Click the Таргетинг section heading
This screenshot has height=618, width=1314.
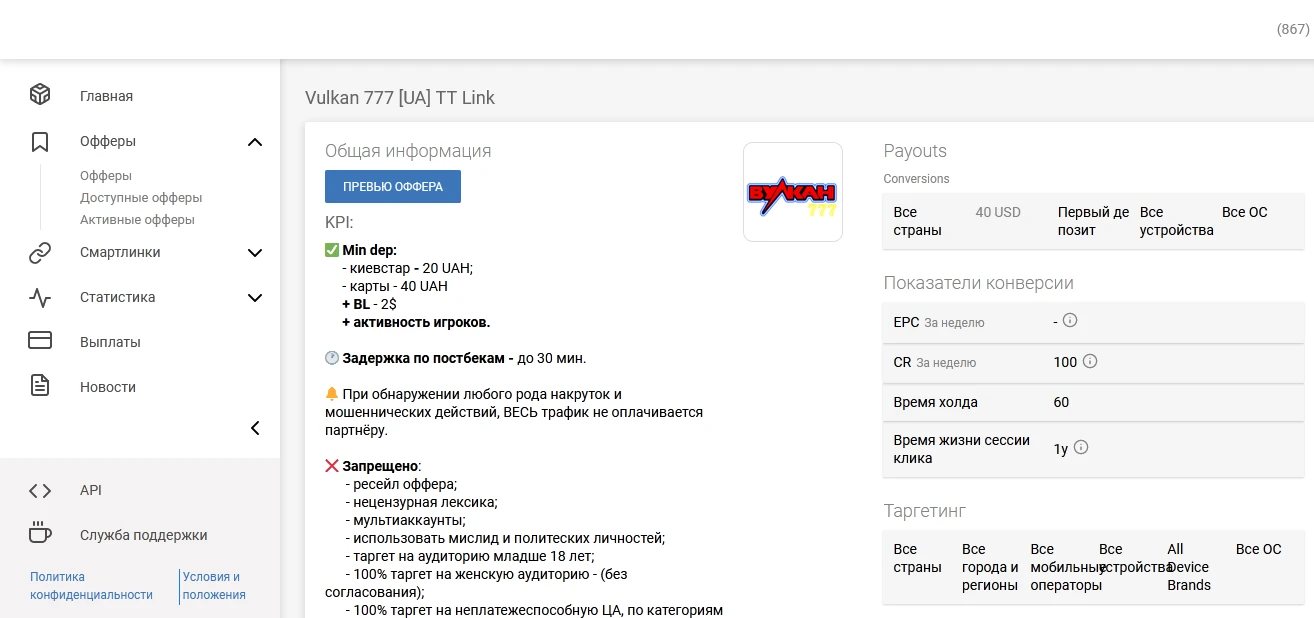tap(925, 511)
